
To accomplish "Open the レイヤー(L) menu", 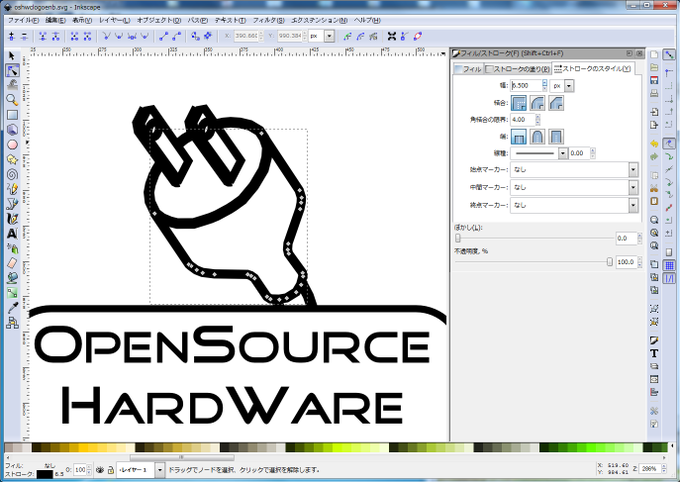I will point(114,20).
